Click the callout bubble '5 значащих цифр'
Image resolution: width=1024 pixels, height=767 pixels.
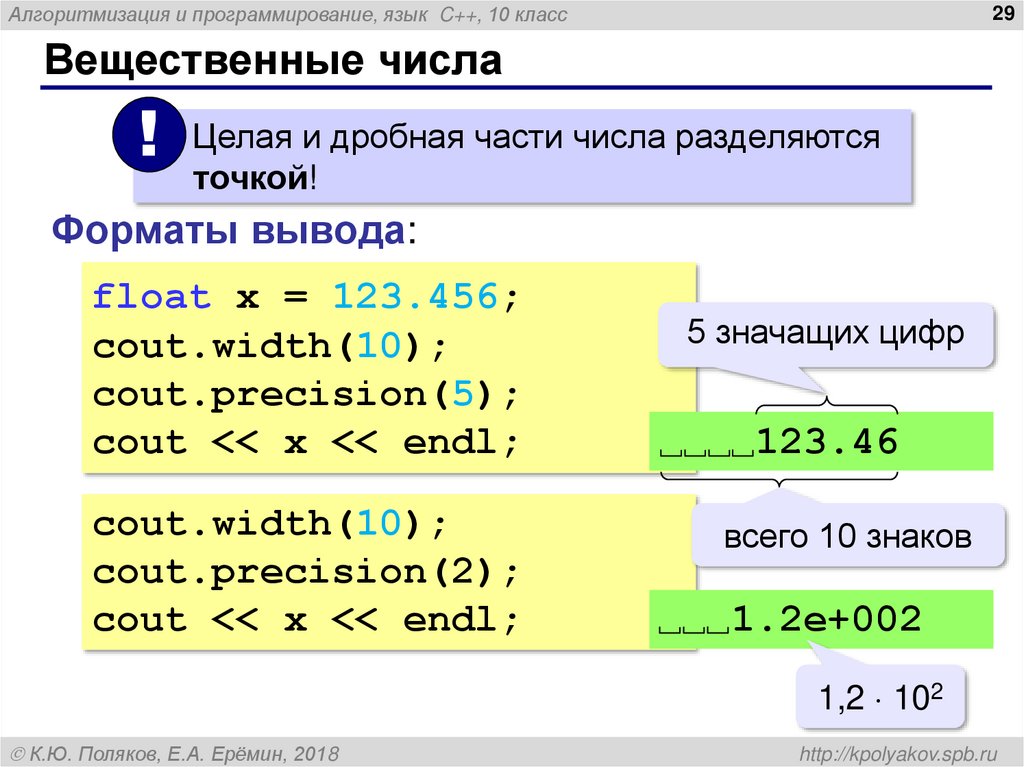824,333
